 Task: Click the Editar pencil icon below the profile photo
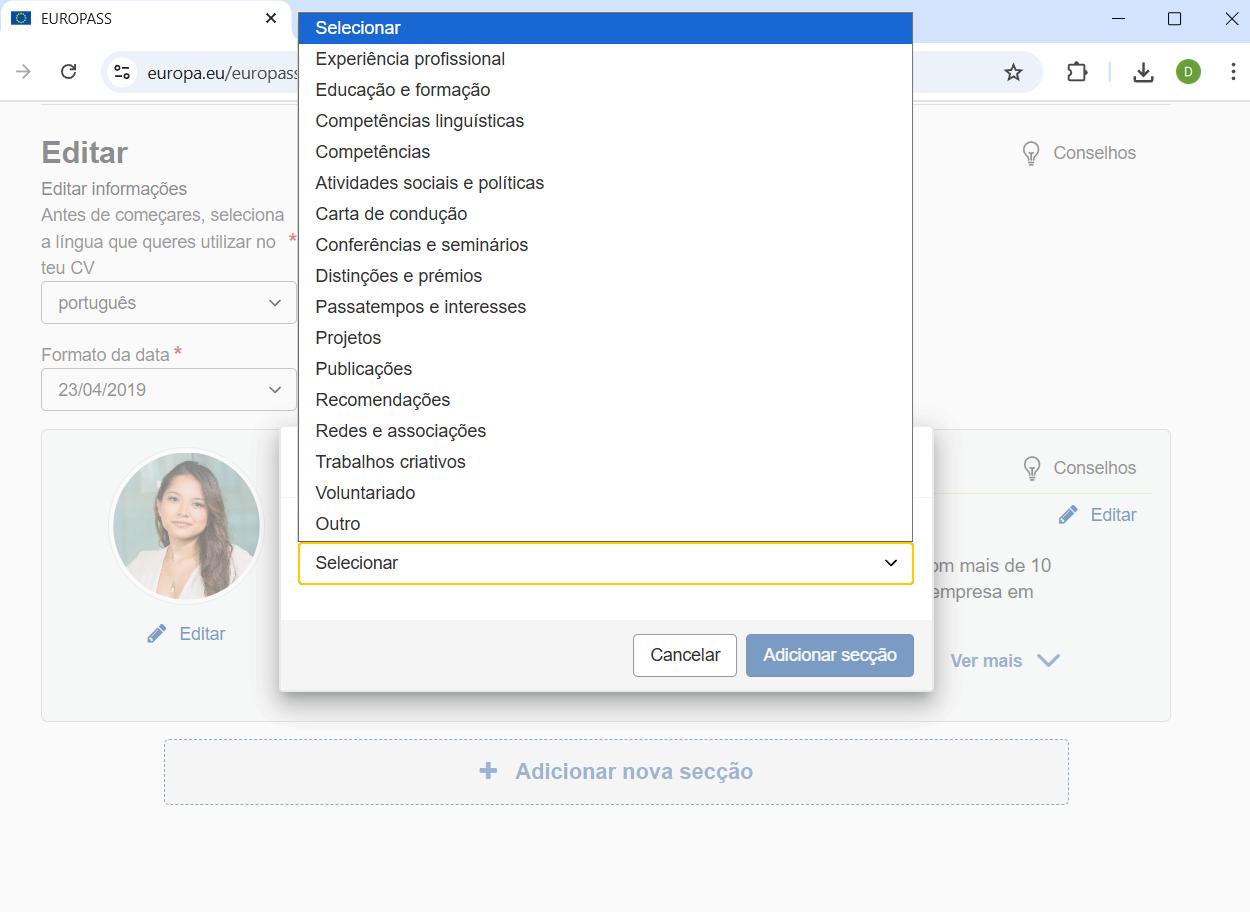coord(156,633)
